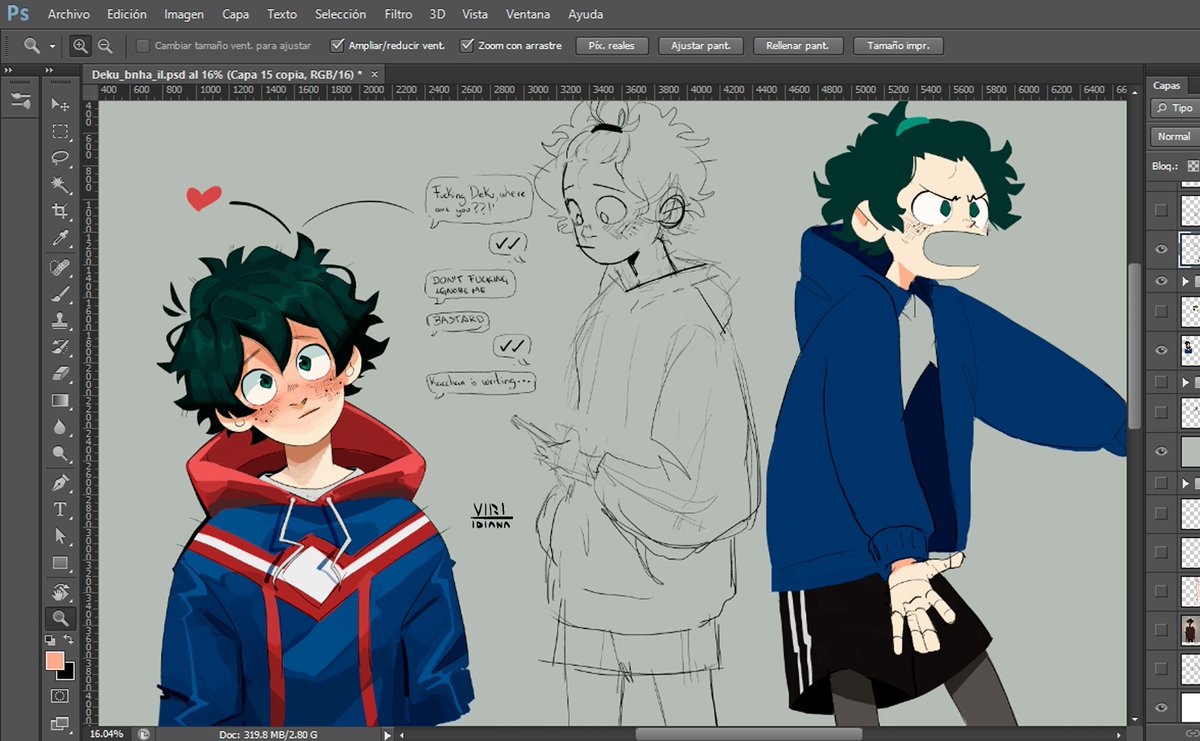Swap foreground and background colors

pos(69,639)
